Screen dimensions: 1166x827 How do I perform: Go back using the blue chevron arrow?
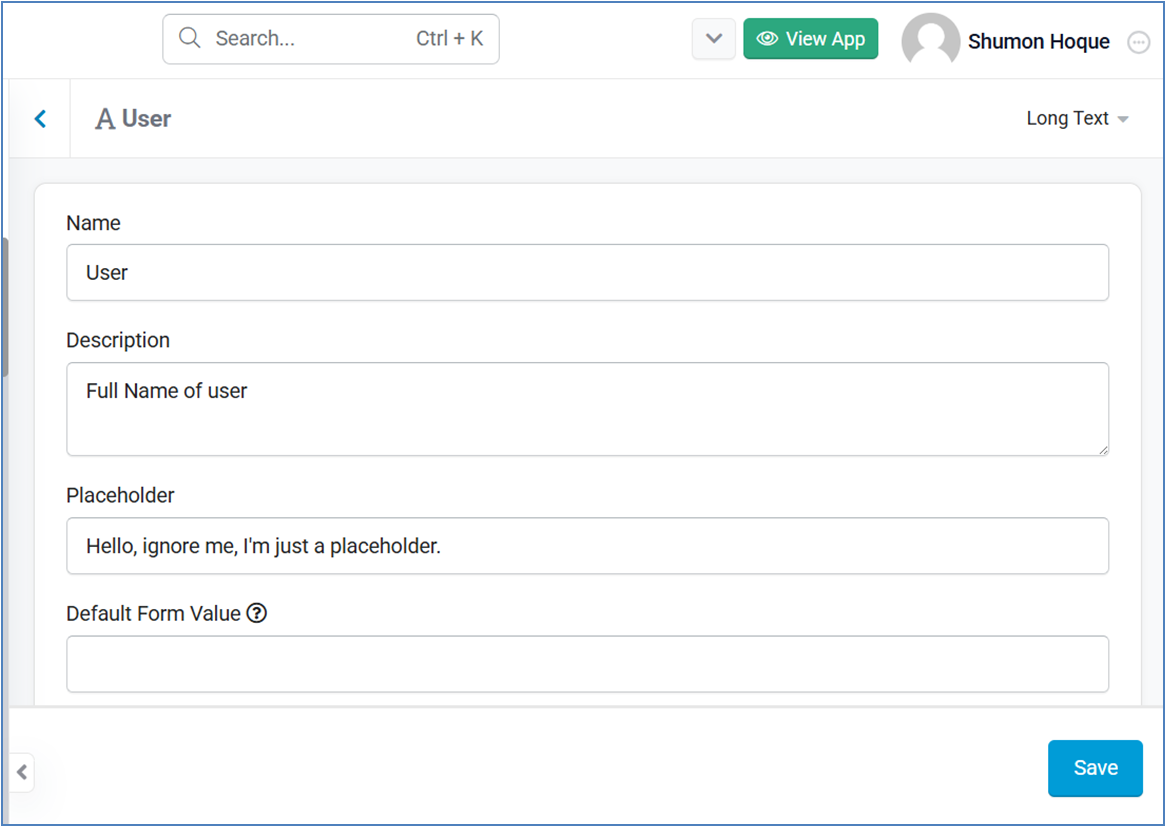(x=40, y=118)
